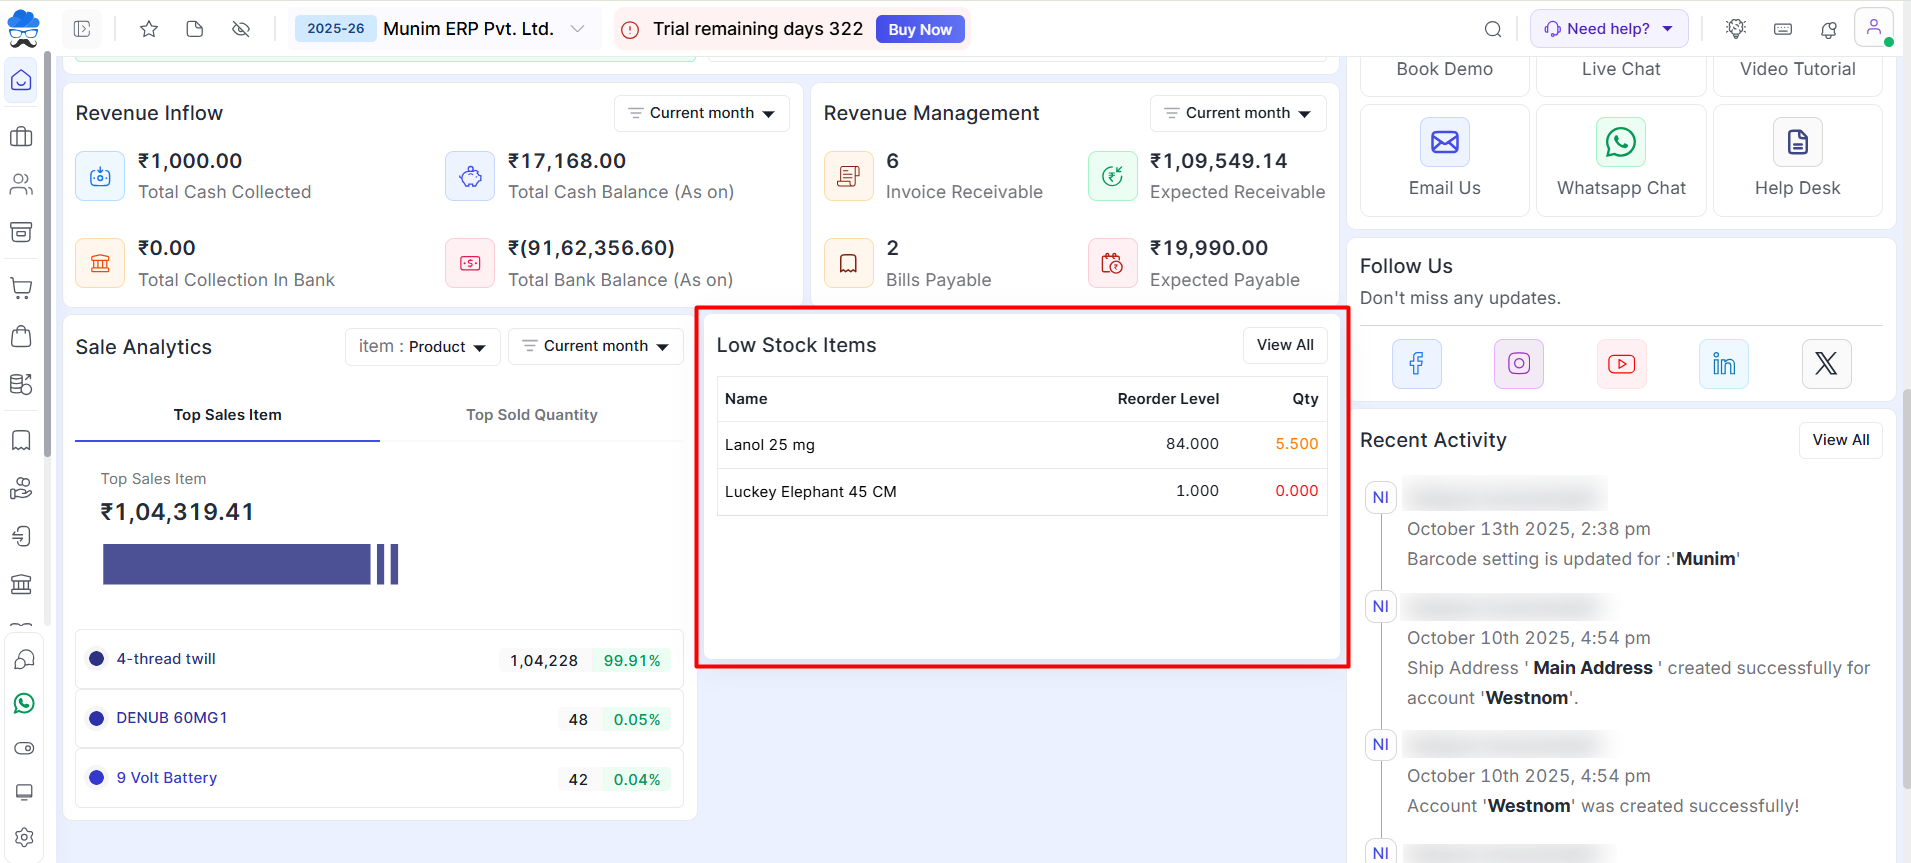This screenshot has height=863, width=1911.
Task: Toggle the sidebar collapse button
Action: pyautogui.click(x=82, y=29)
